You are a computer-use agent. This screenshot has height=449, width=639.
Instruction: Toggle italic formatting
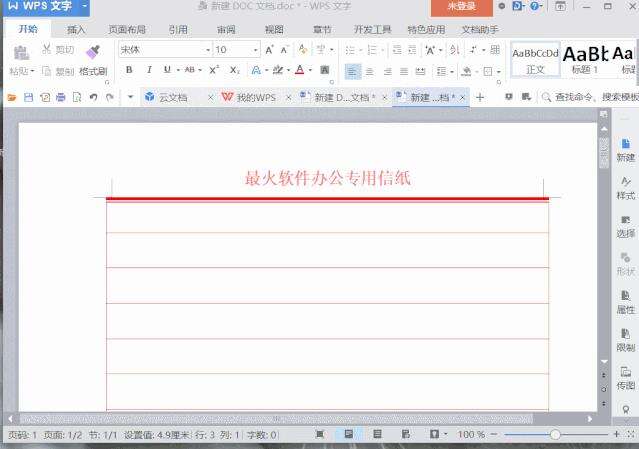[x=149, y=70]
